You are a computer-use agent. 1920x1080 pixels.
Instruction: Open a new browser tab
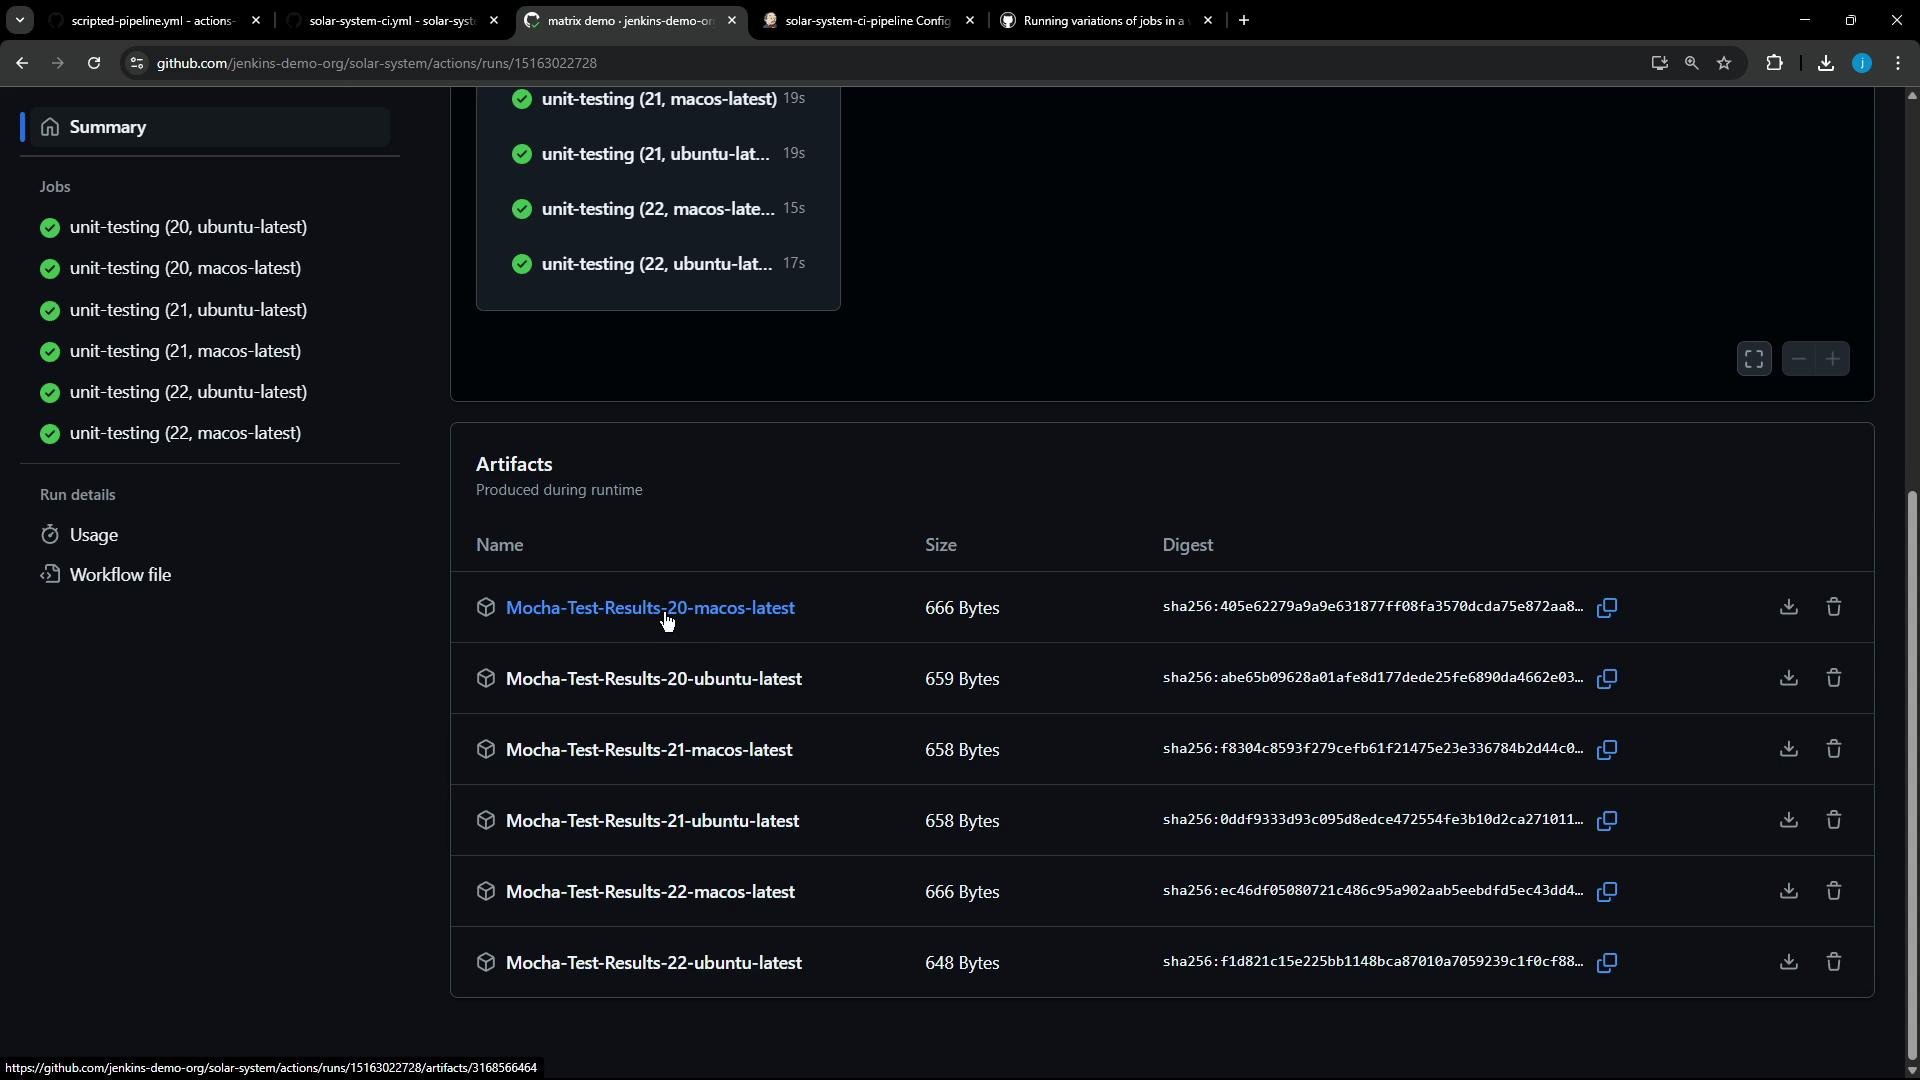pyautogui.click(x=1244, y=20)
